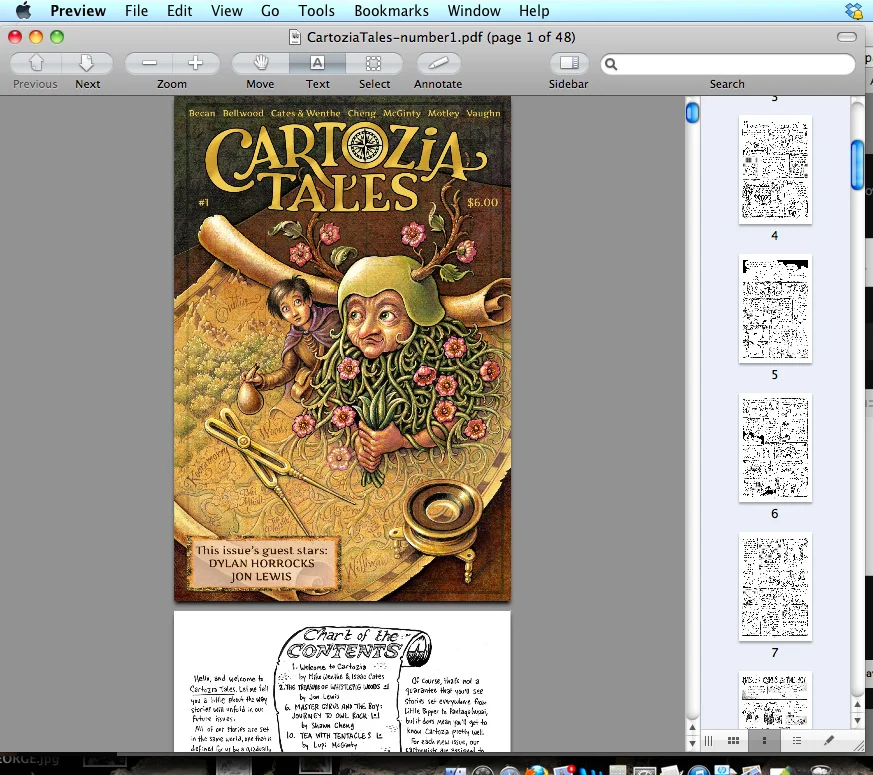This screenshot has width=873, height=775.
Task: Open the Bookmarks menu
Action: 391,11
